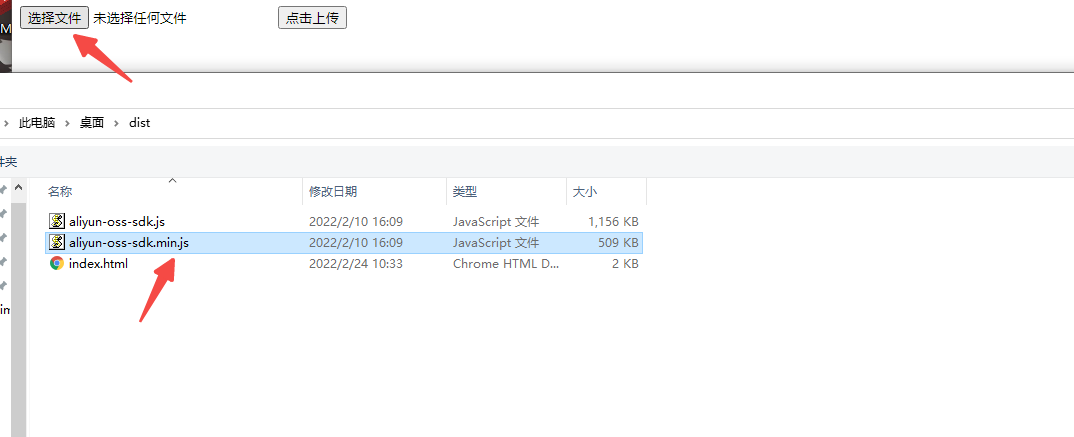Click 1,156 KB size cell
The height and width of the screenshot is (437, 1074).
point(613,222)
